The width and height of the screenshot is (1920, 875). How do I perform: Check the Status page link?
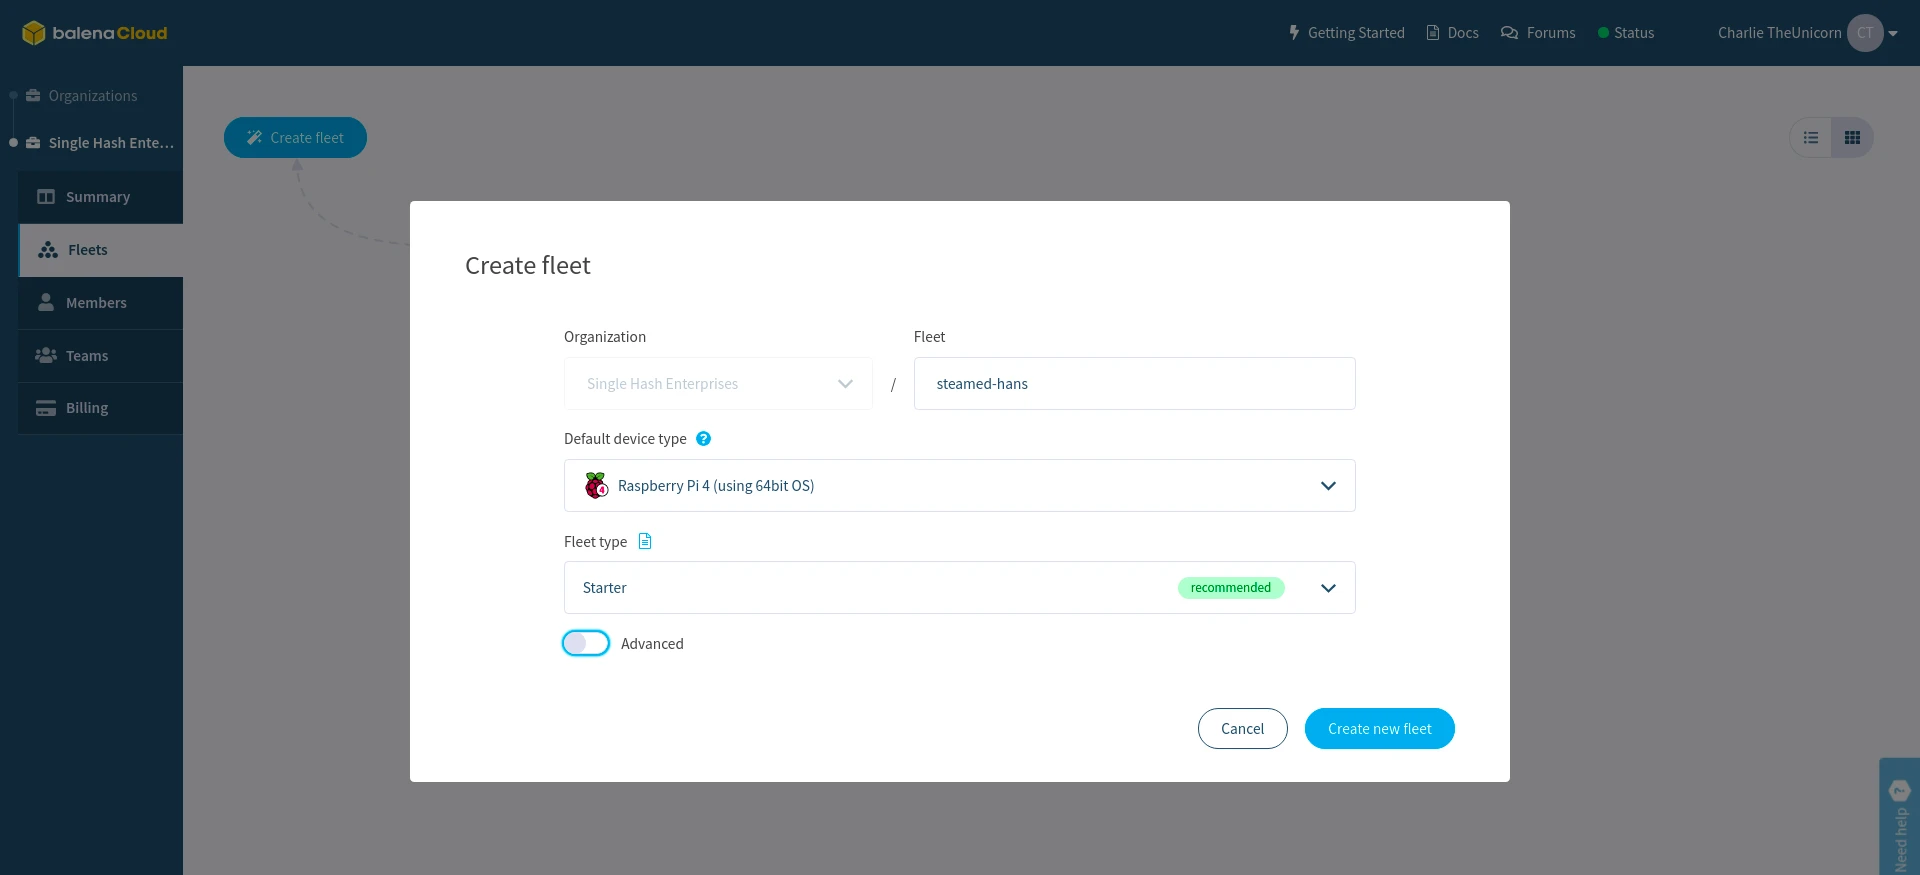1626,33
